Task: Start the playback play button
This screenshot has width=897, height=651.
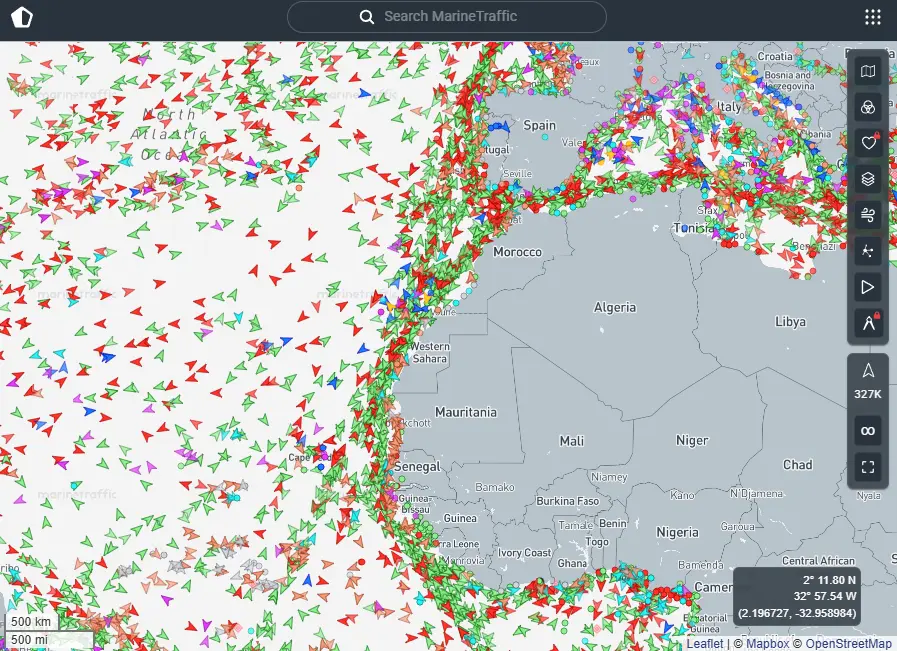Action: (868, 287)
